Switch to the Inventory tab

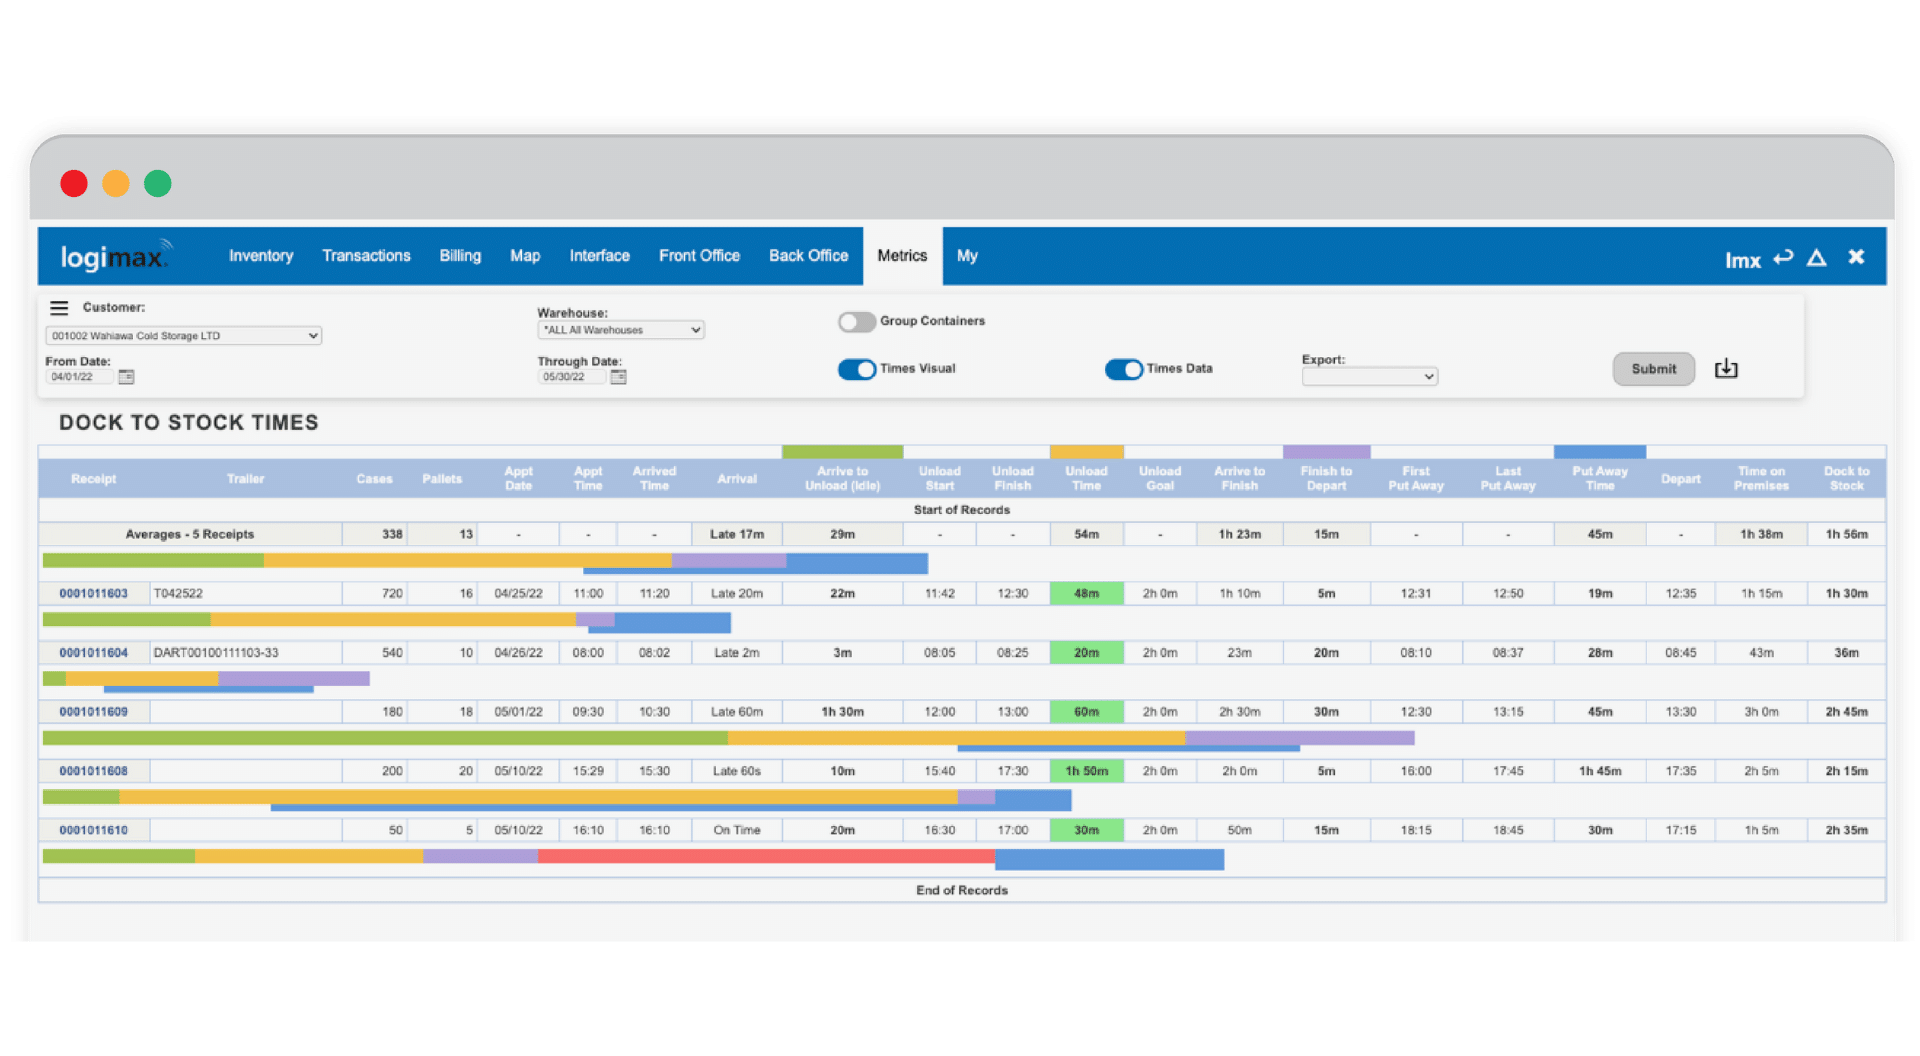click(261, 256)
